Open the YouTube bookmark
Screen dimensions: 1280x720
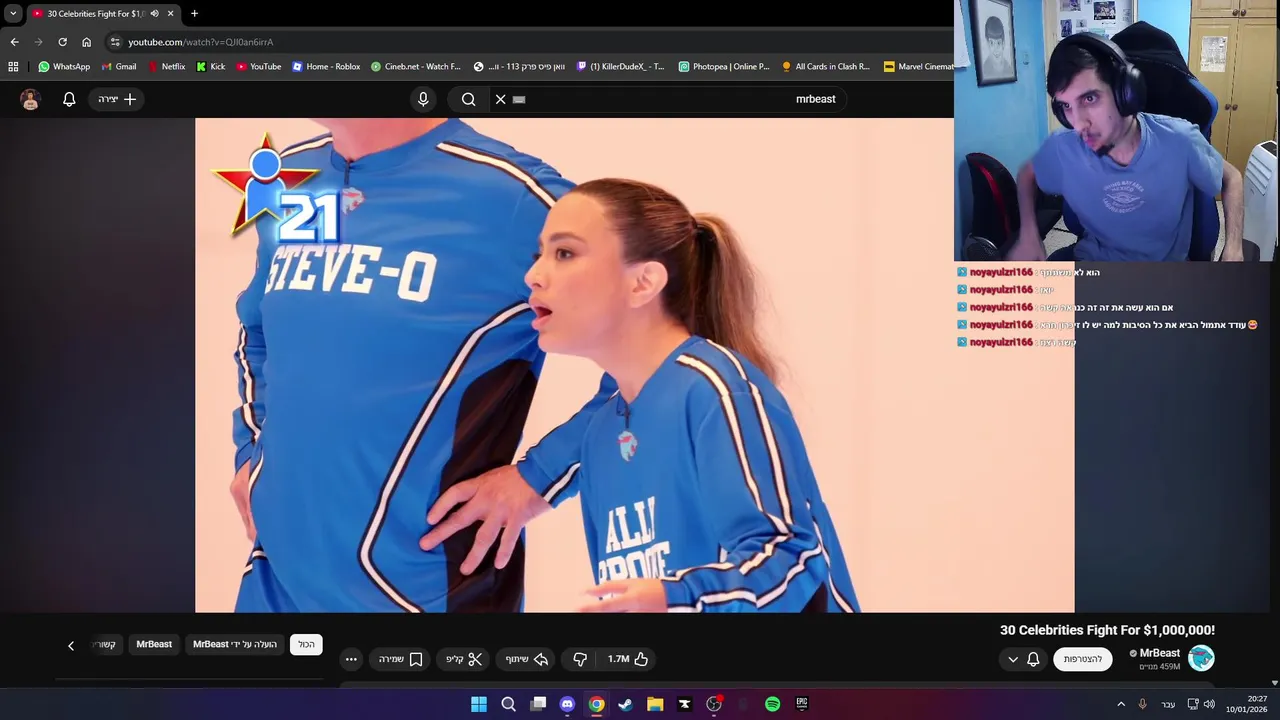259,67
